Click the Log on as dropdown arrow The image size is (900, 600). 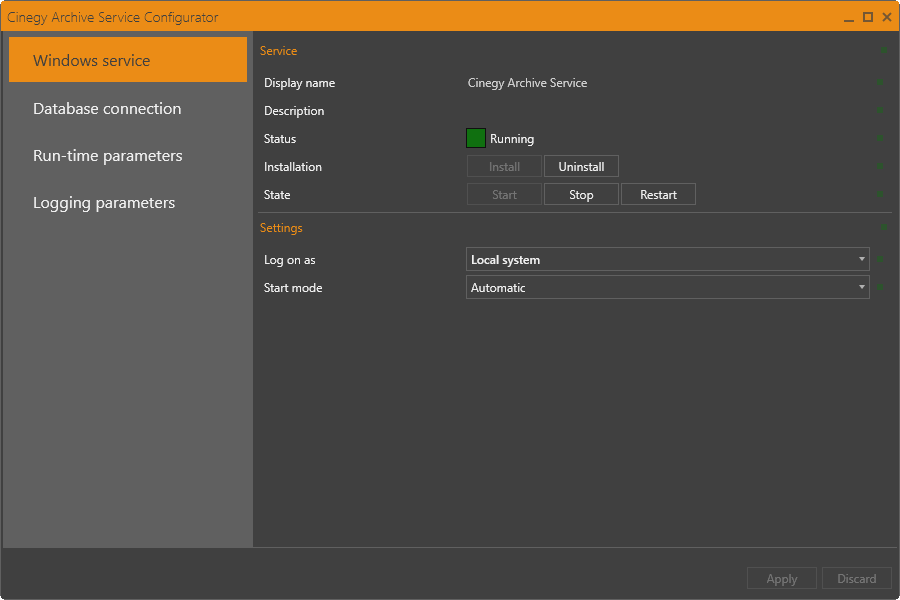[862, 259]
